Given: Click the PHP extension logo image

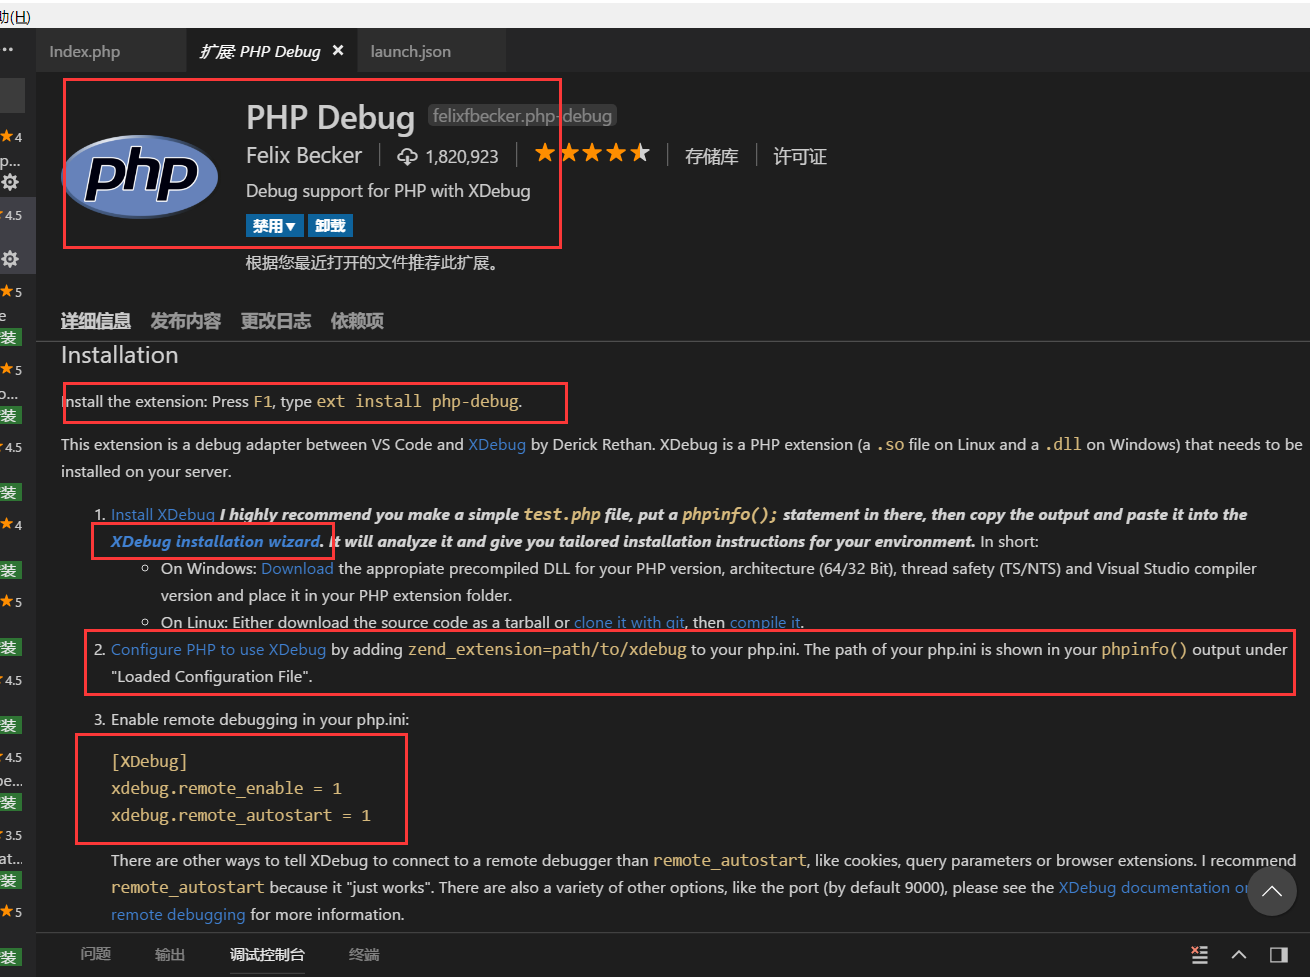Looking at the screenshot, I should coord(140,176).
